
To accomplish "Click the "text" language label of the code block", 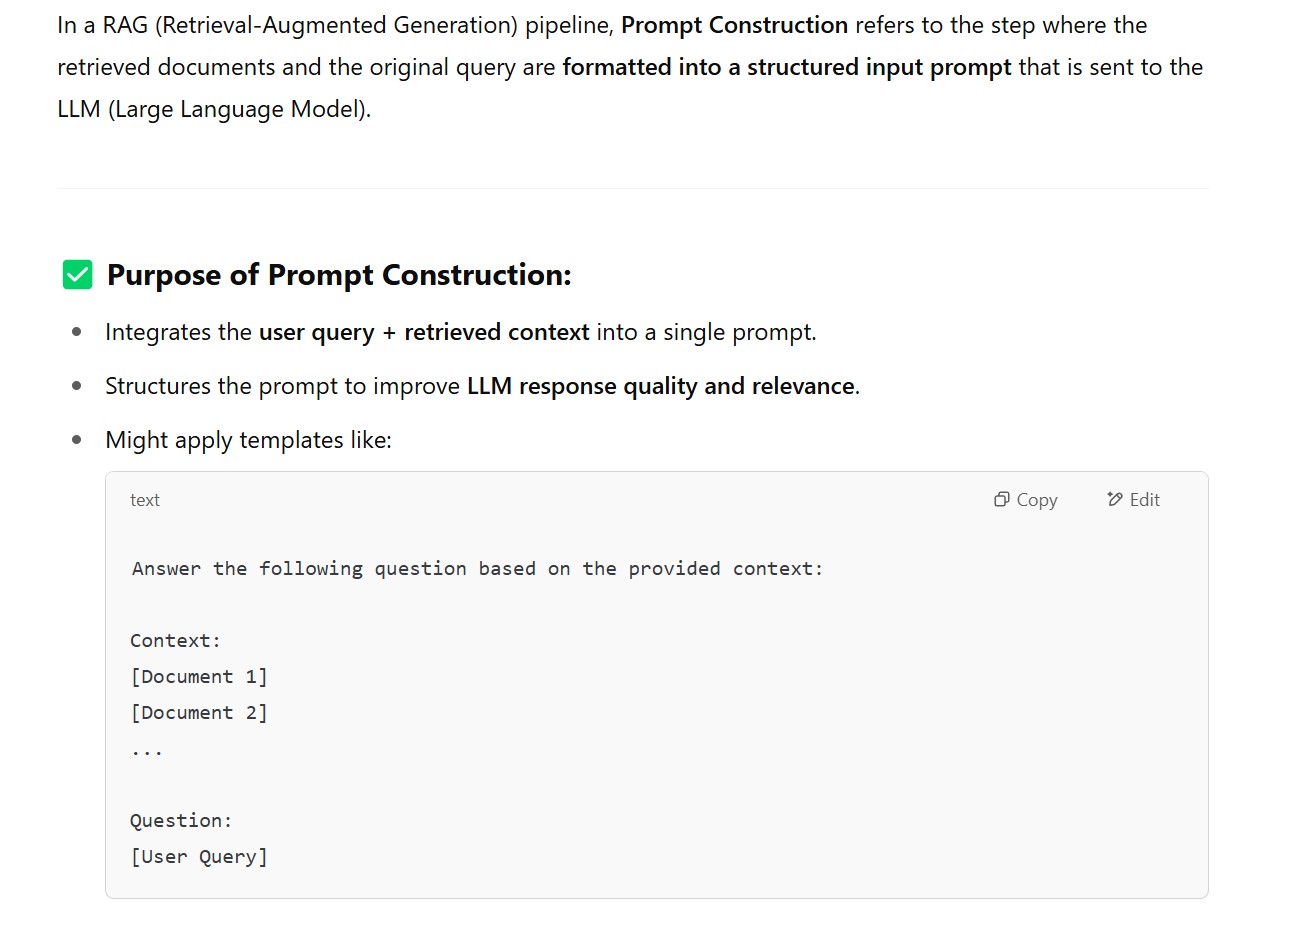I will 145,500.
